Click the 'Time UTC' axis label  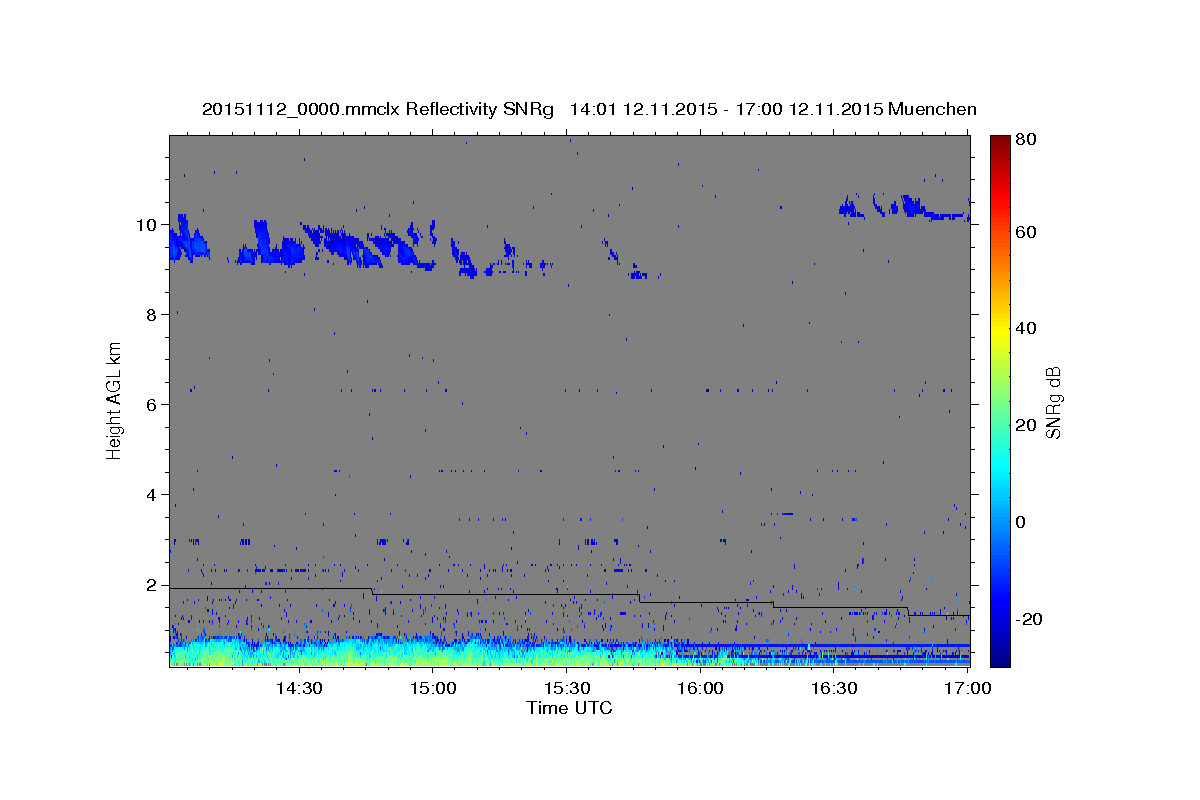[x=569, y=708]
